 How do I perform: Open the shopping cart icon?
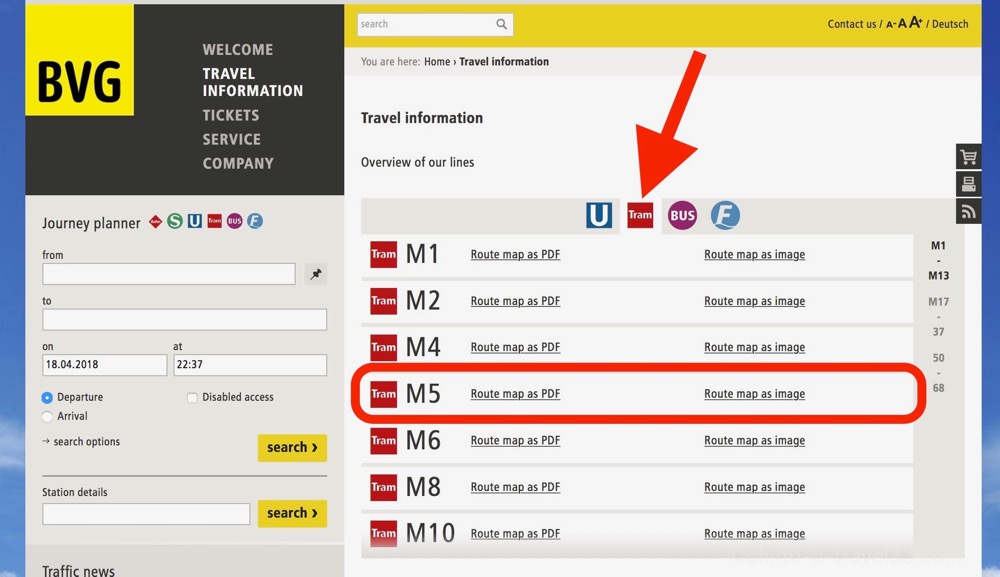pyautogui.click(x=968, y=156)
